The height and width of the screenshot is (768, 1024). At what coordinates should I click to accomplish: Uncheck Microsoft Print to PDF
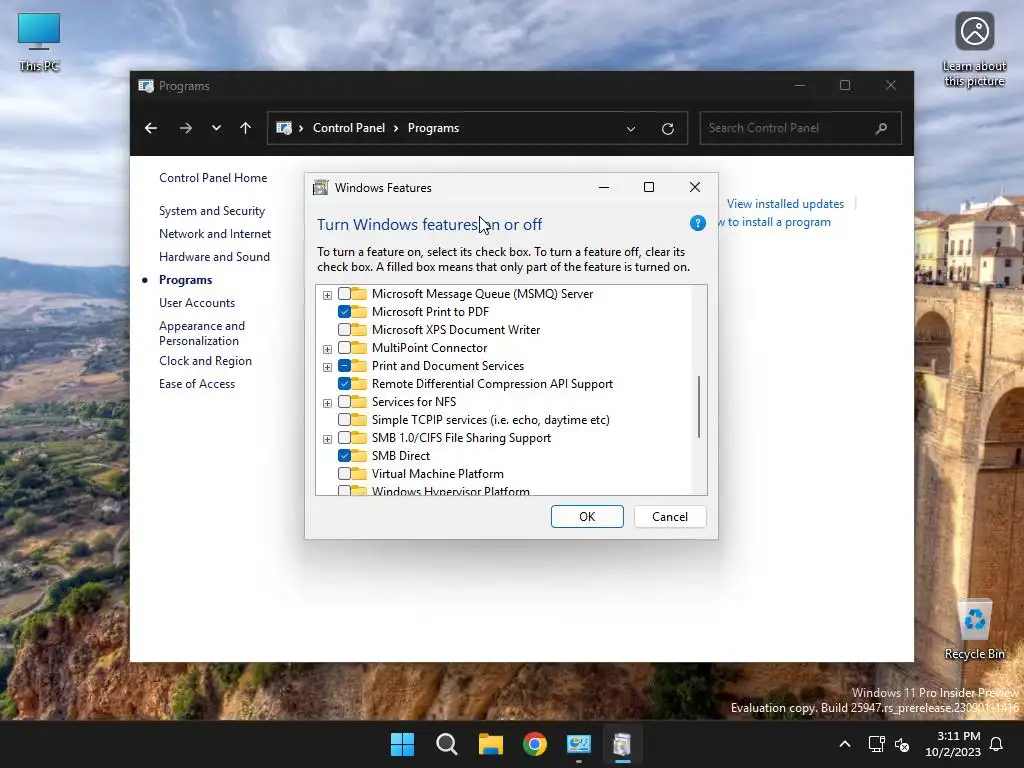[344, 312]
